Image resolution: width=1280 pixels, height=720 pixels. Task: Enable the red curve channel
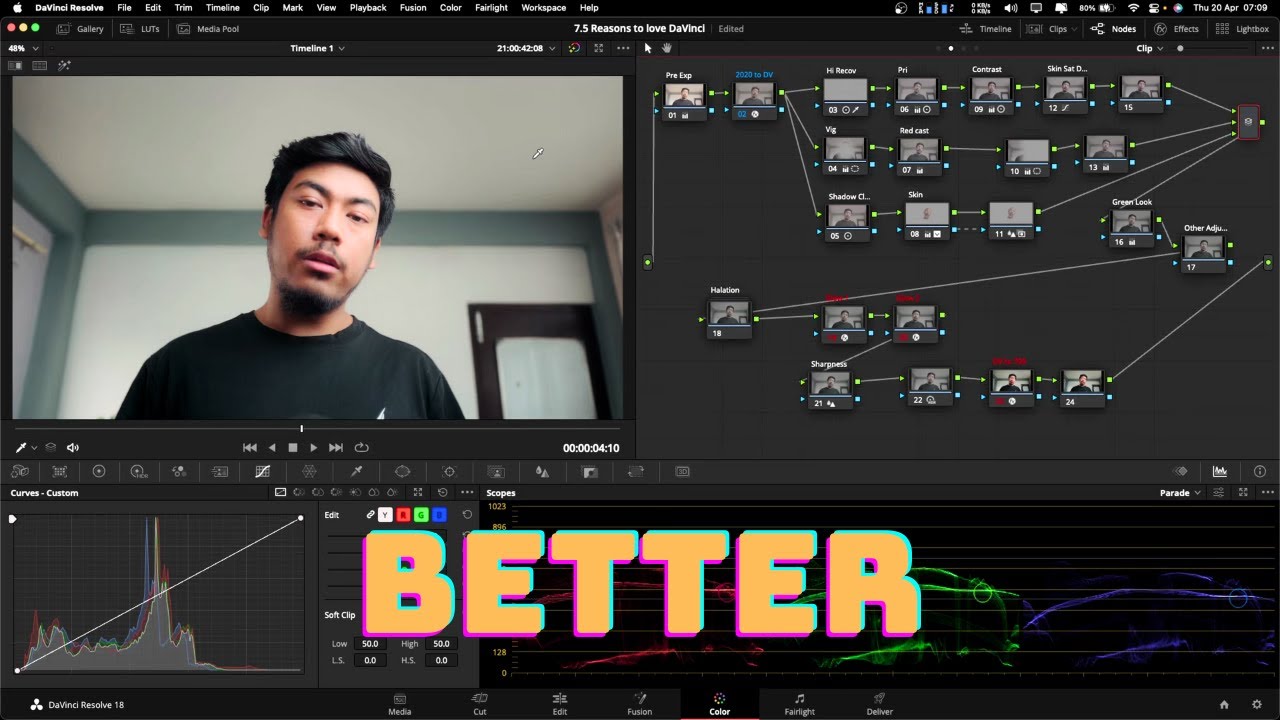click(404, 515)
